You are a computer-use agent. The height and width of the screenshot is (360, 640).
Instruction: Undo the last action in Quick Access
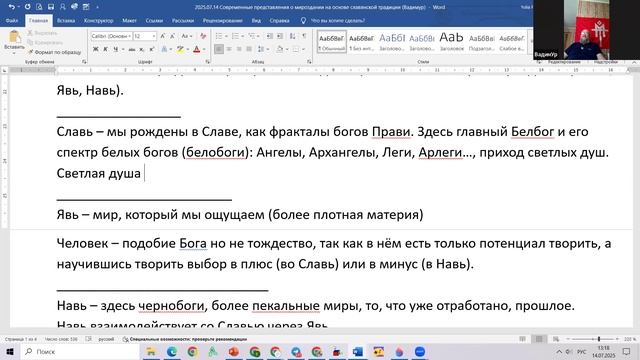point(11,7)
